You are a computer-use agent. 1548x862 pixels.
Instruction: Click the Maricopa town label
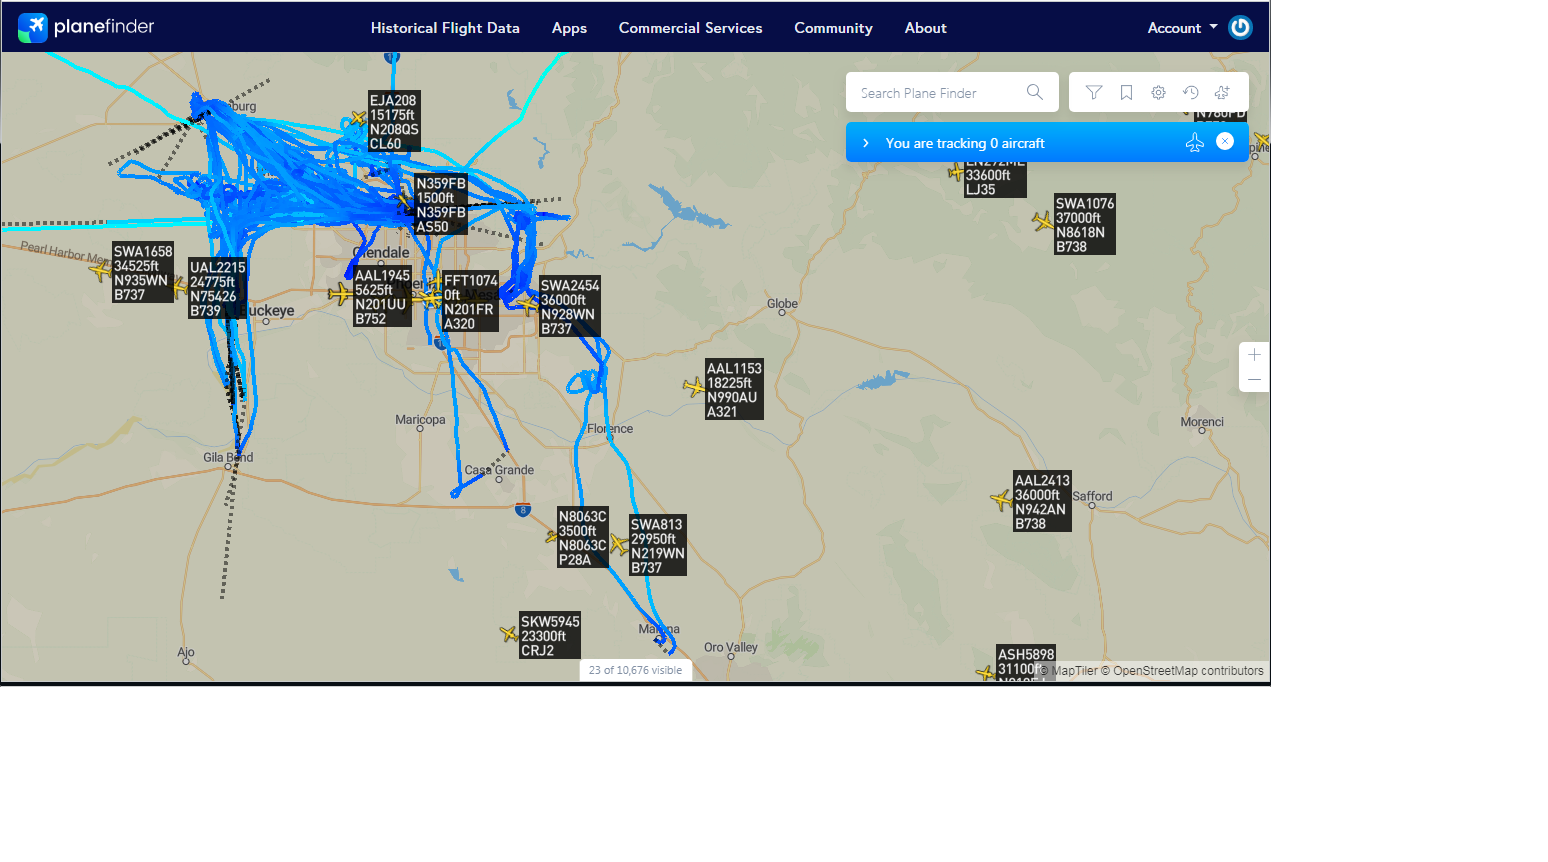[x=420, y=420]
